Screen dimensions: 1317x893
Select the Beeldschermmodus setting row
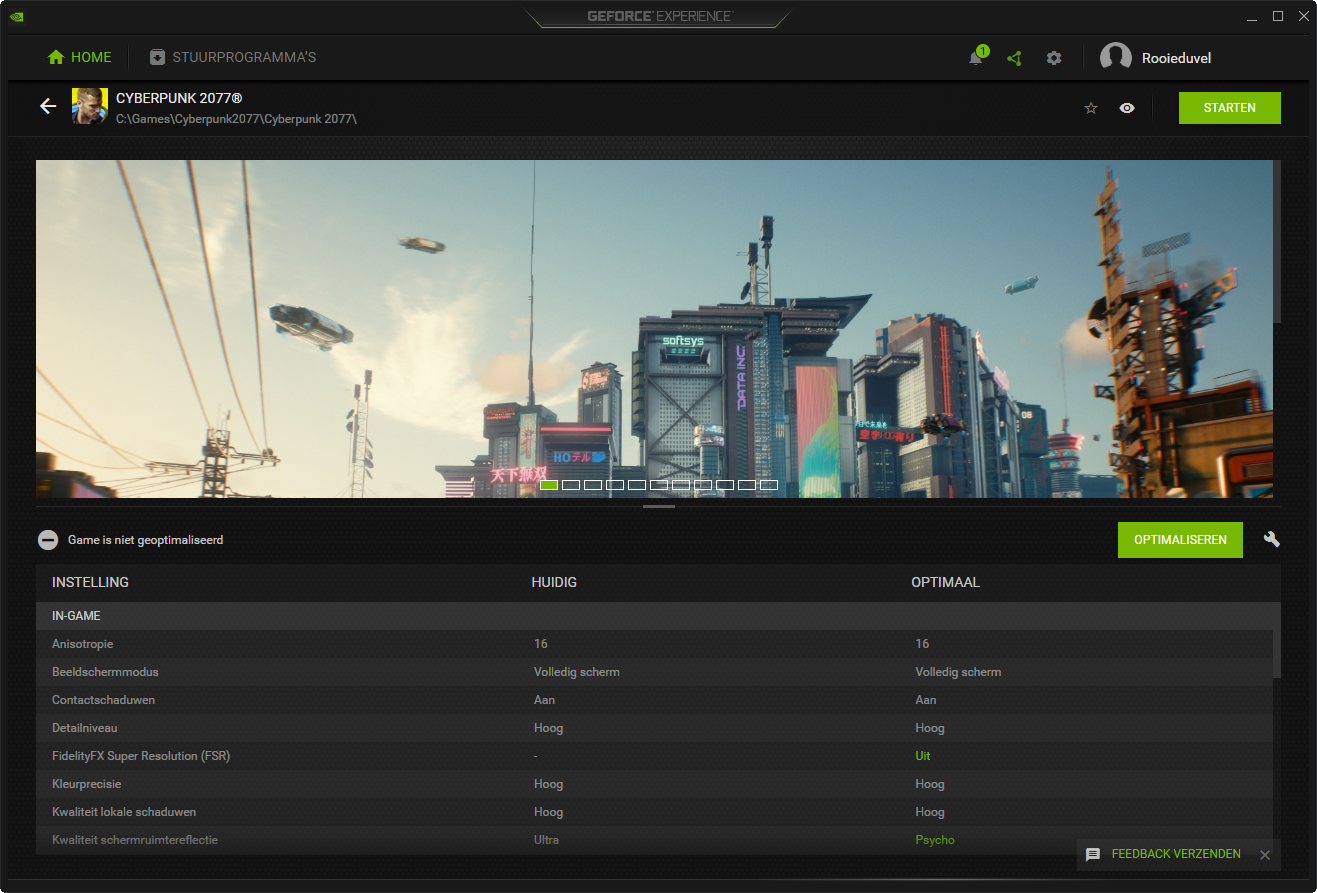pyautogui.click(x=654, y=672)
